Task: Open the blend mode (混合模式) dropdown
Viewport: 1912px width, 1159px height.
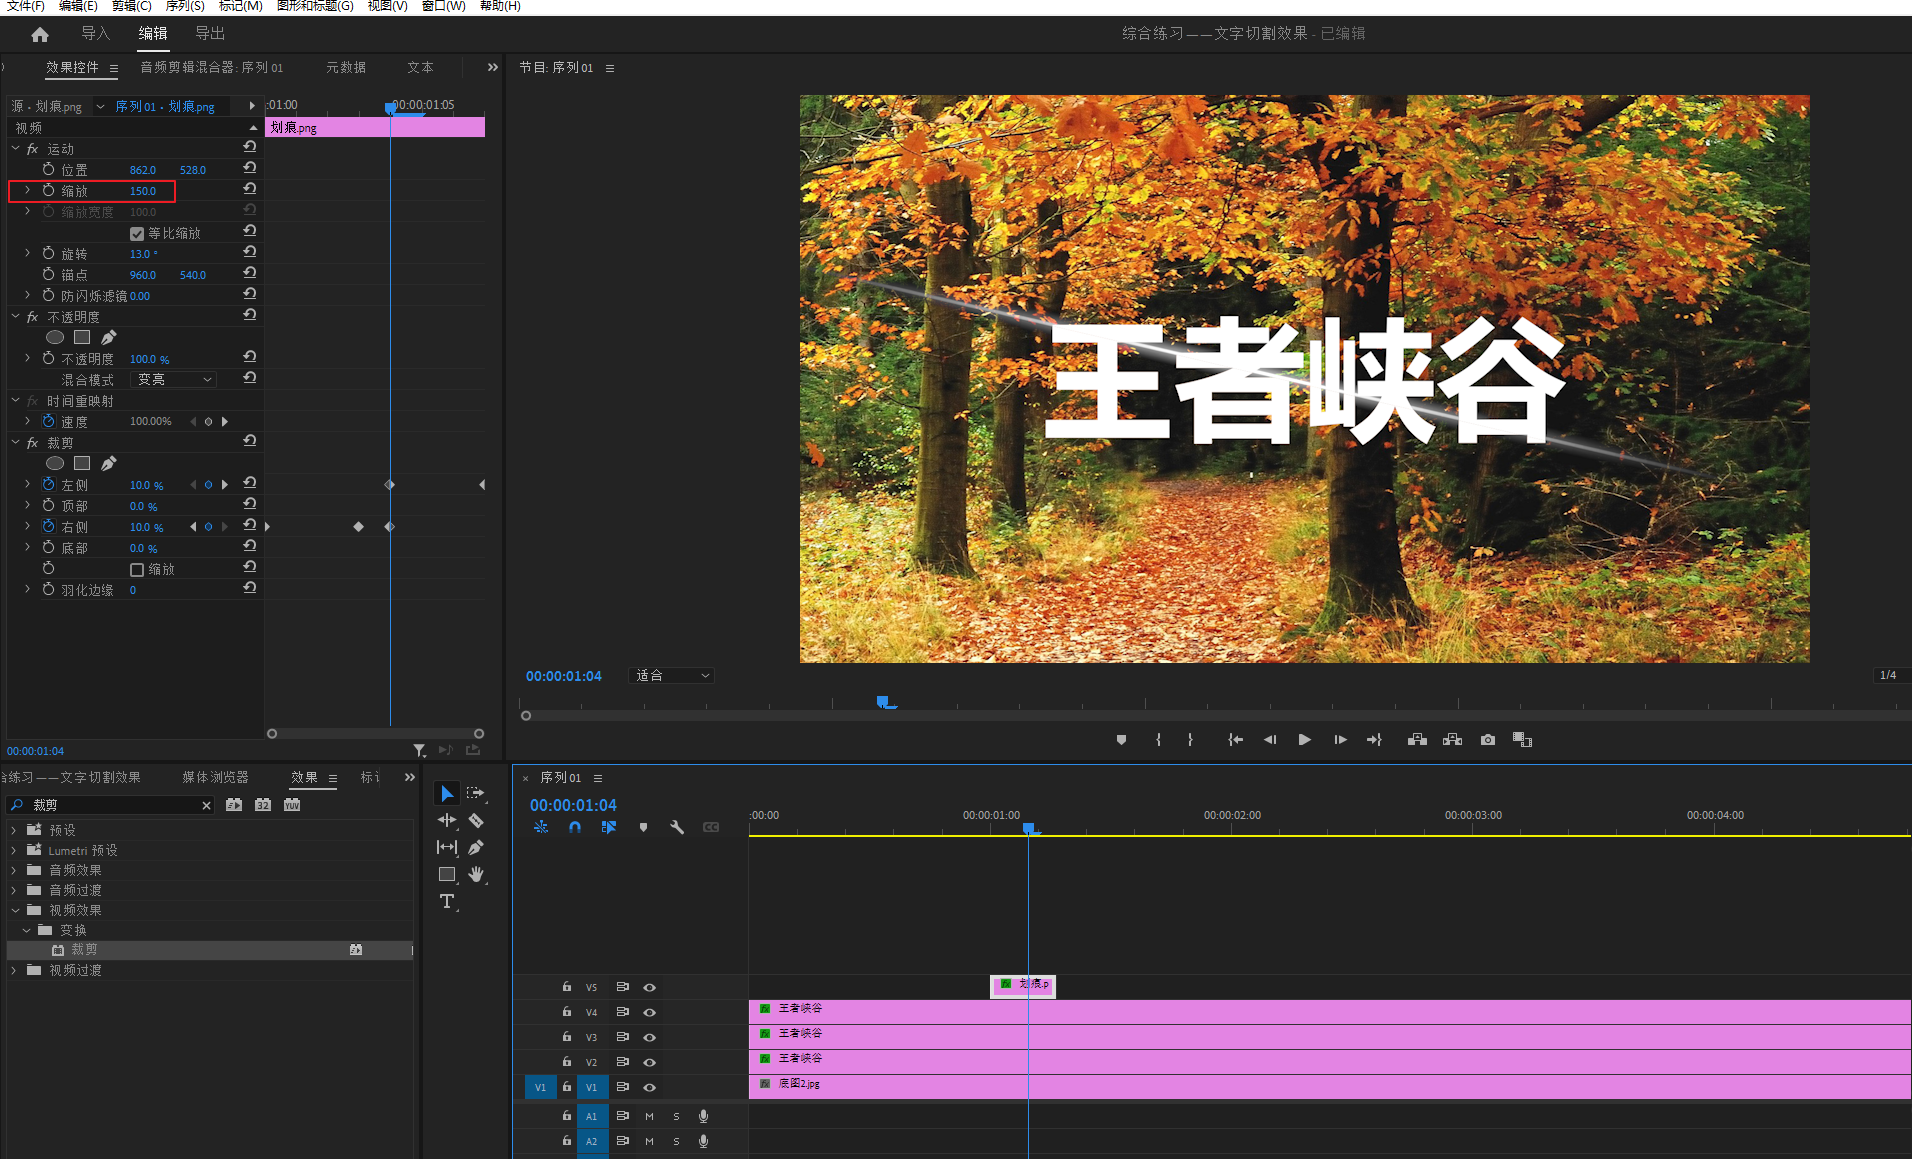Action: (174, 380)
